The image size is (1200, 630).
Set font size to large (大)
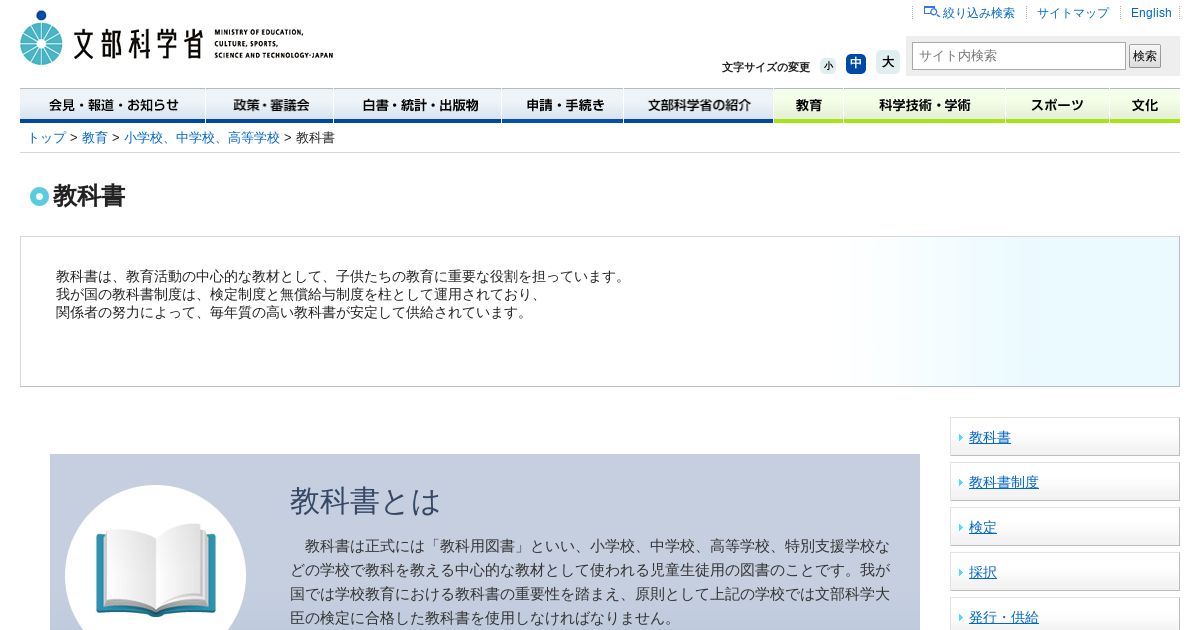click(888, 62)
